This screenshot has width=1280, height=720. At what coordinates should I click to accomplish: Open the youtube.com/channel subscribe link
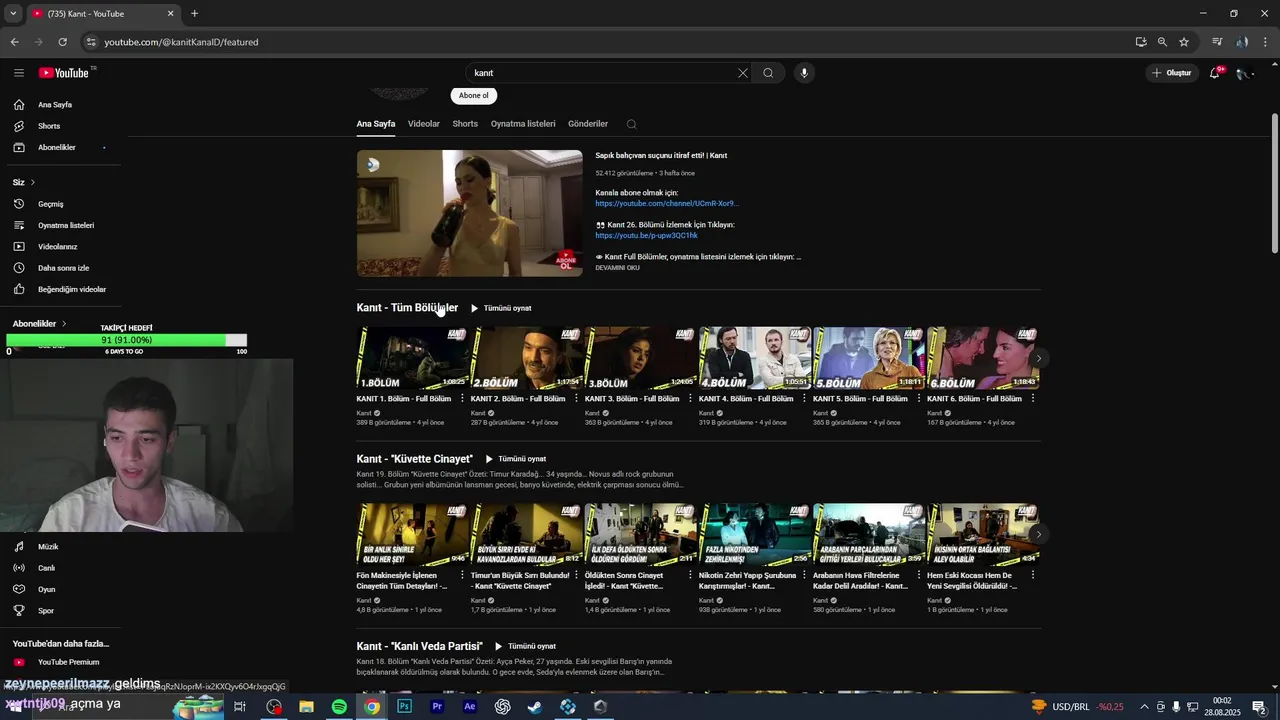click(x=667, y=204)
